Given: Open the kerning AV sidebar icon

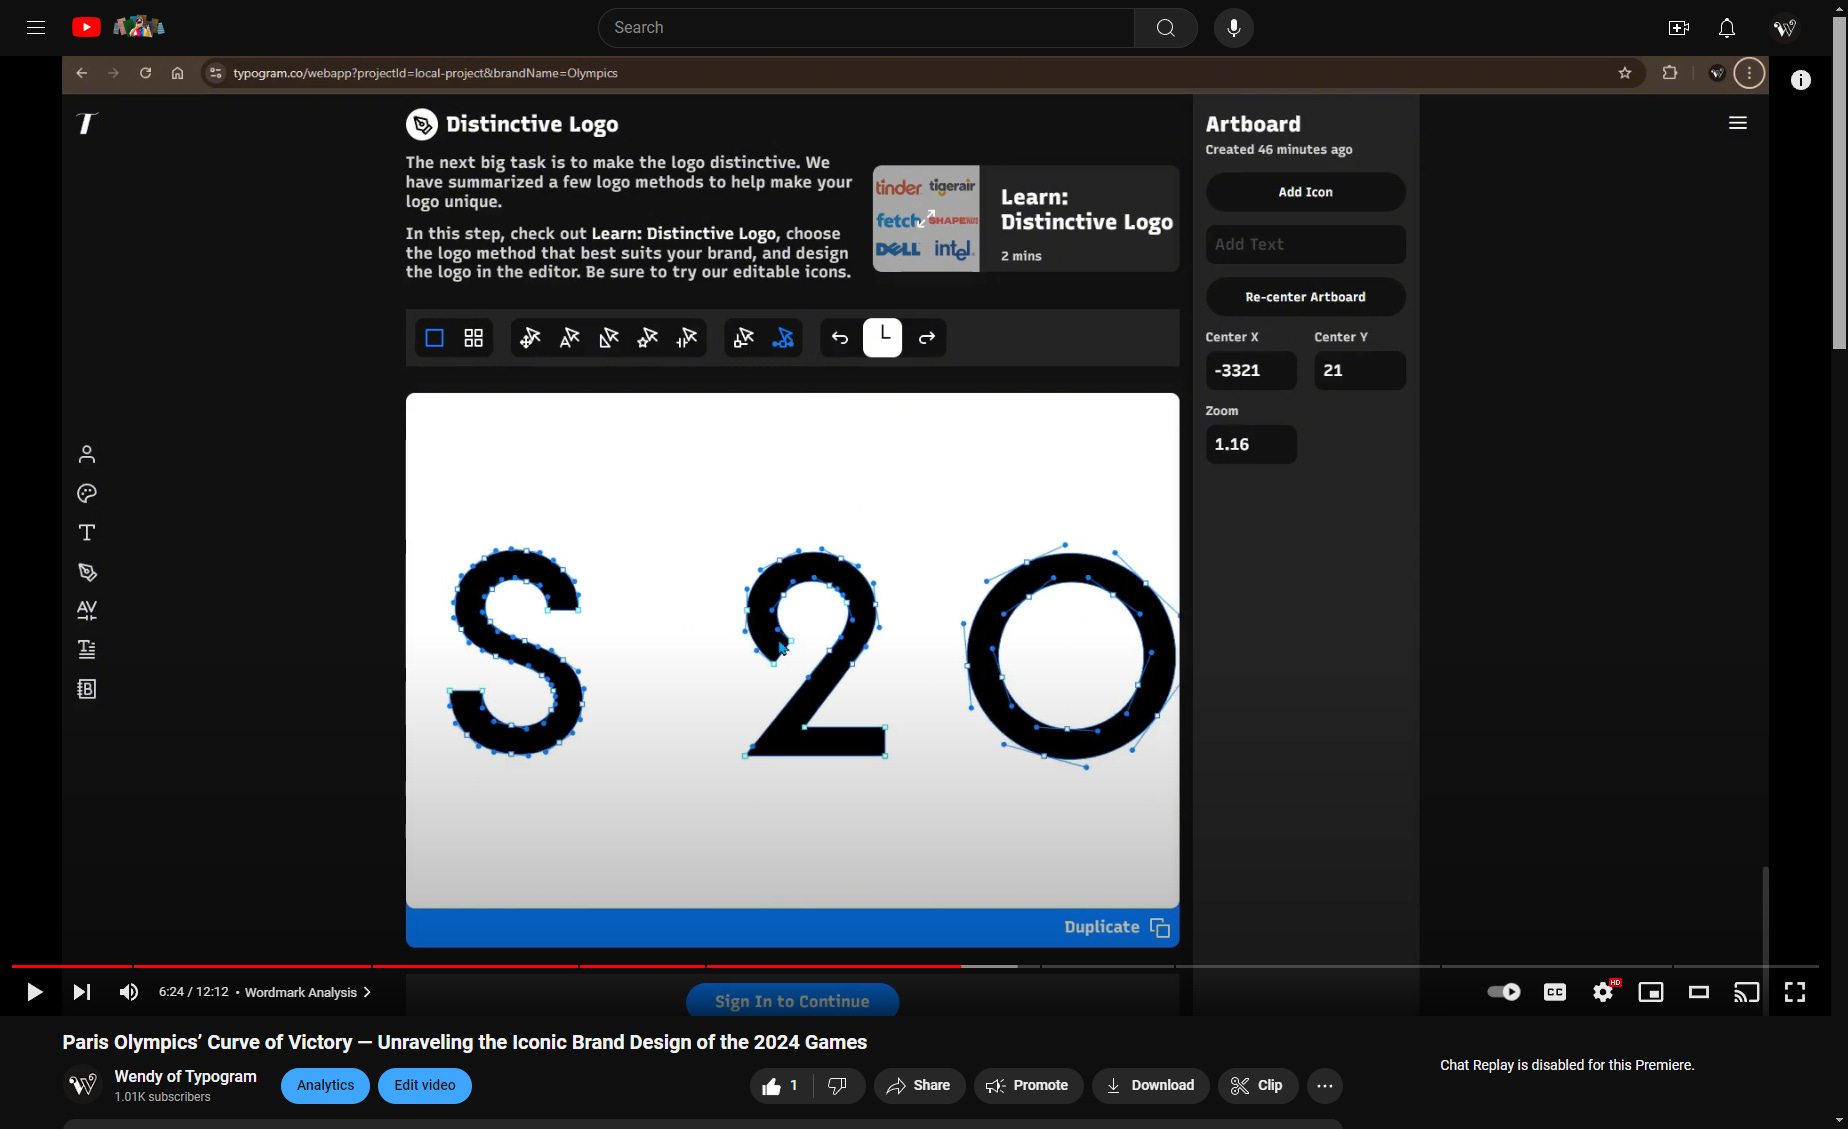Looking at the screenshot, I should pos(87,610).
